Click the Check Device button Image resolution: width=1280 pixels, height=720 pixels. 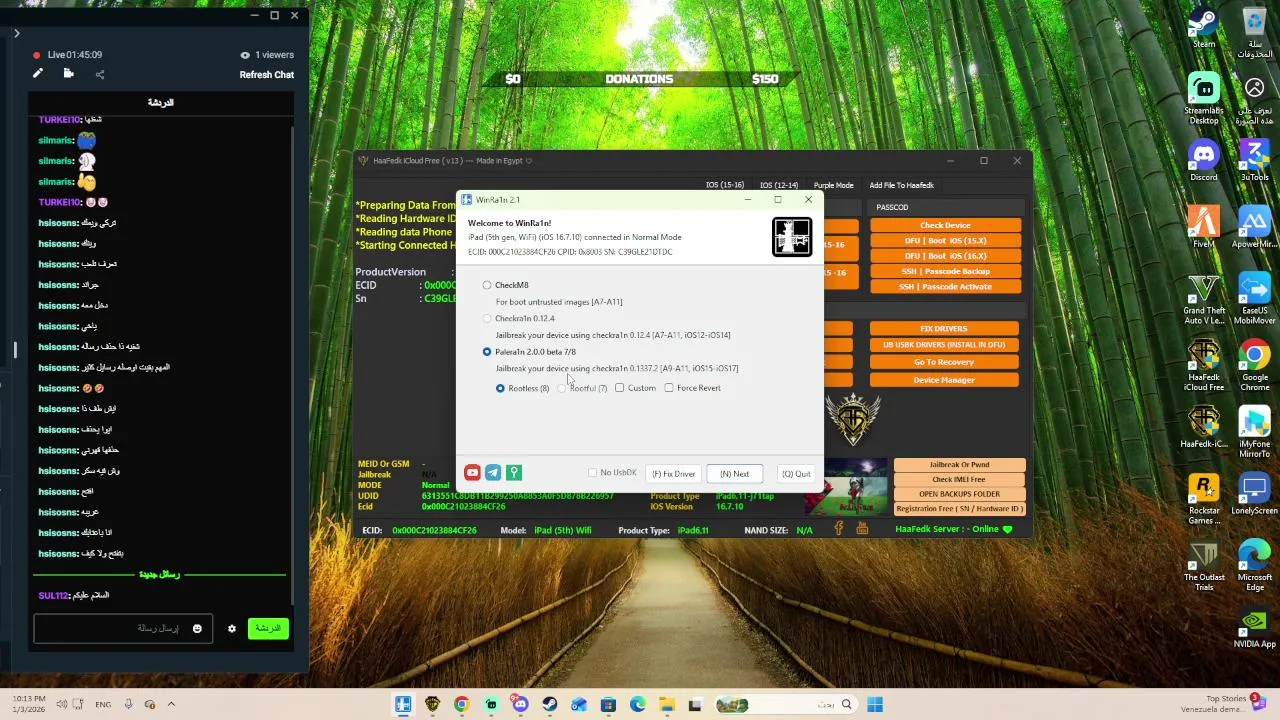coord(945,225)
